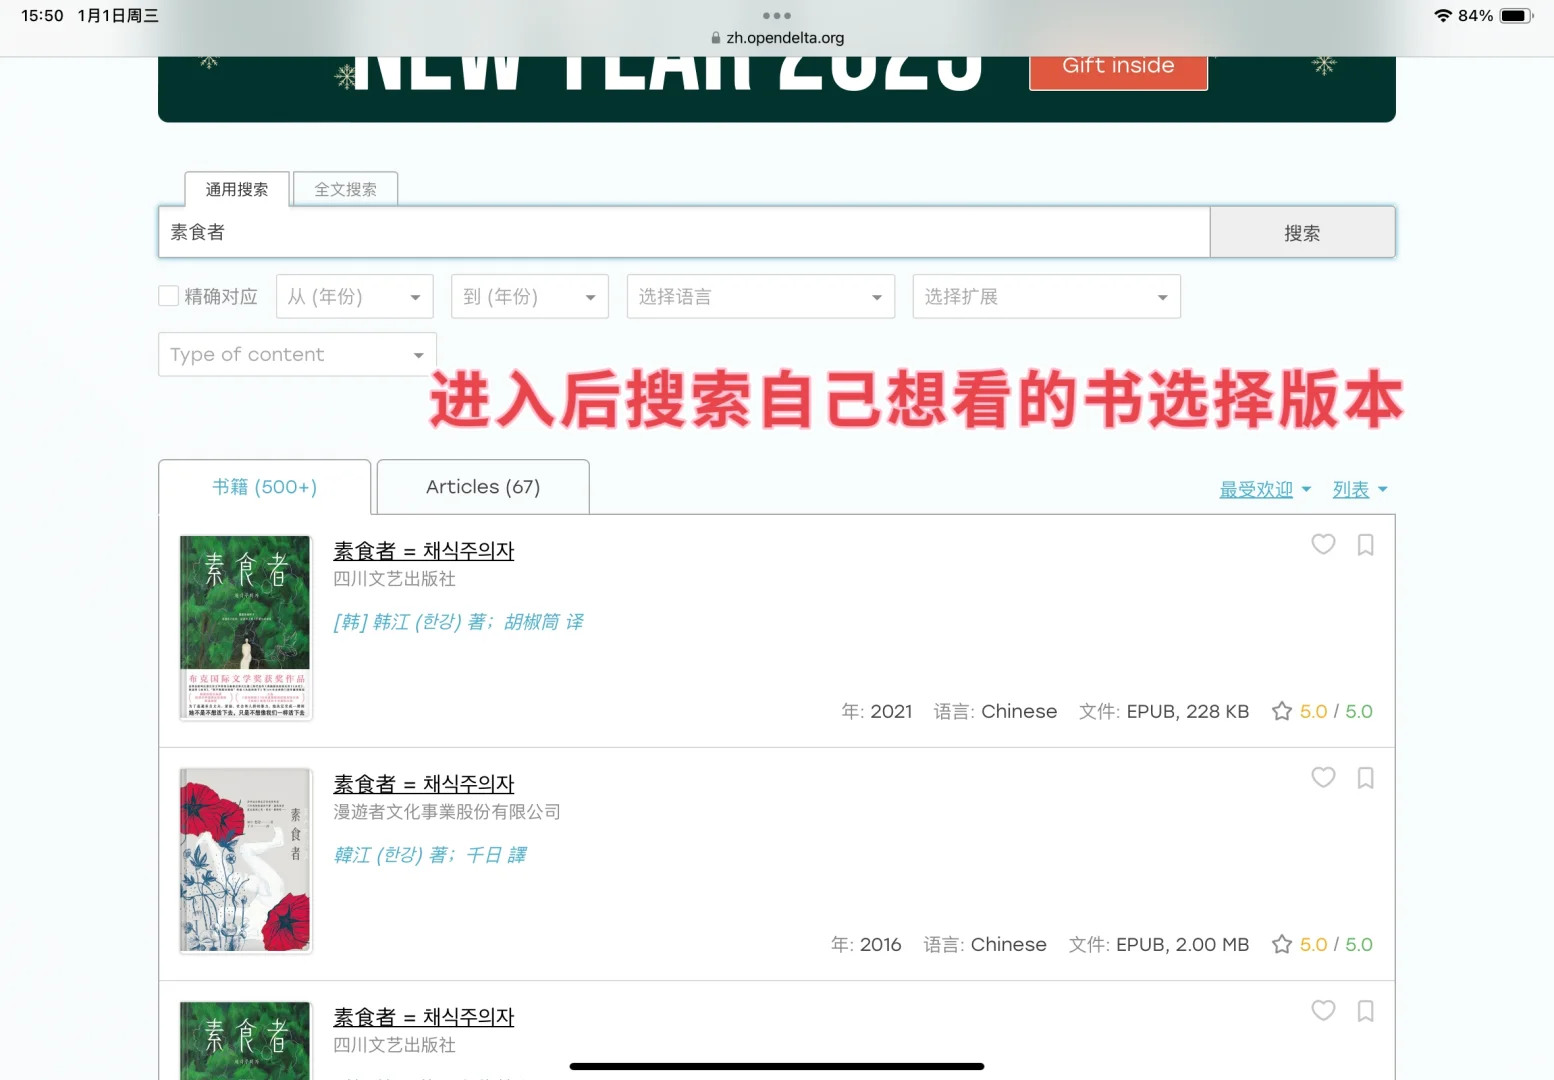Tap the Wi-Fi status icon
The width and height of the screenshot is (1554, 1080).
[1443, 15]
